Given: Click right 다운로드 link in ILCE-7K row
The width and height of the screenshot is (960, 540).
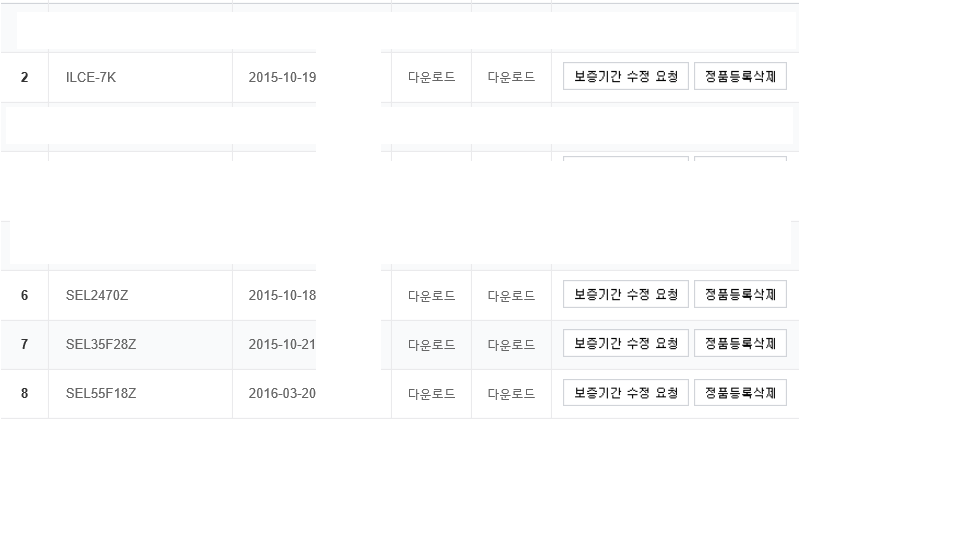Looking at the screenshot, I should [x=511, y=77].
